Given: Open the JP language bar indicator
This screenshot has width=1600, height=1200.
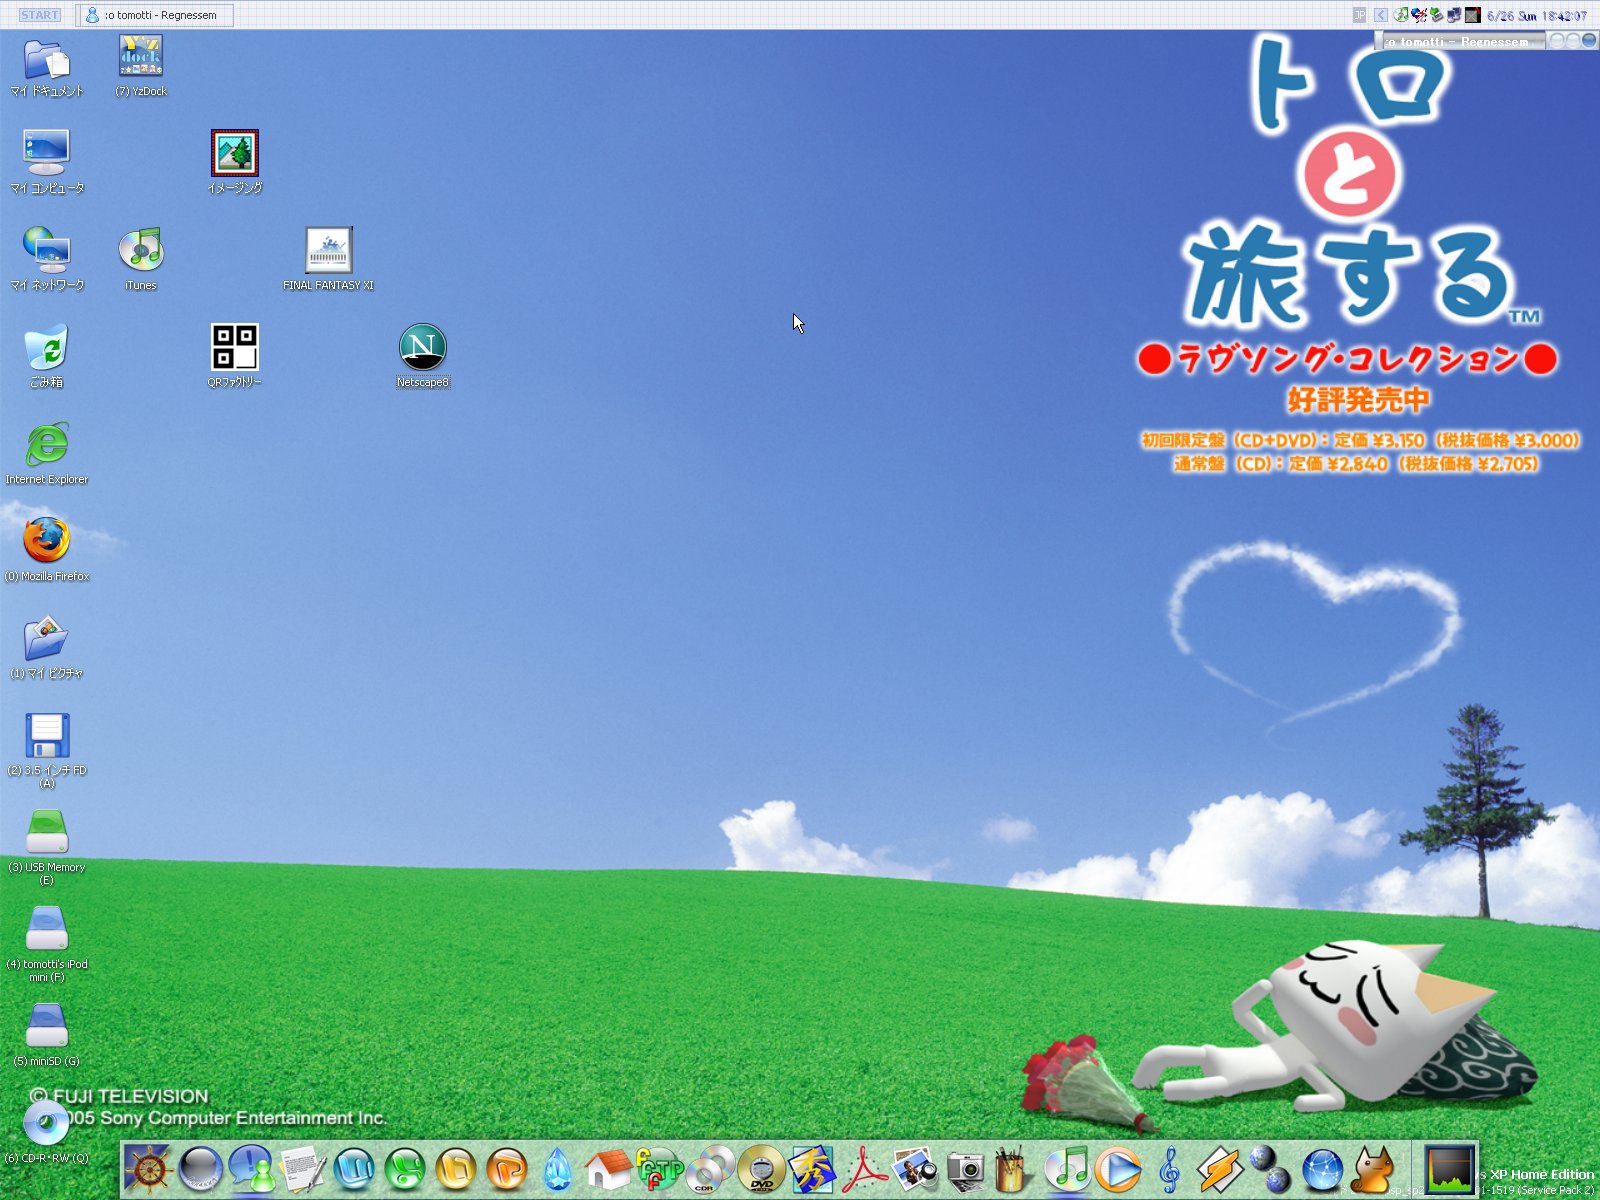Looking at the screenshot, I should [1359, 15].
